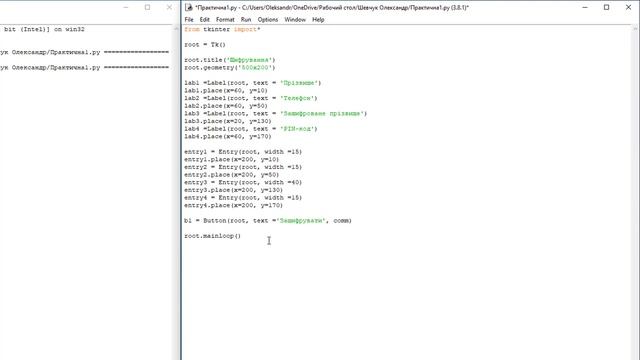Click the lab2 =Label definition line
Screen dimensions: 640x360
[251, 98]
